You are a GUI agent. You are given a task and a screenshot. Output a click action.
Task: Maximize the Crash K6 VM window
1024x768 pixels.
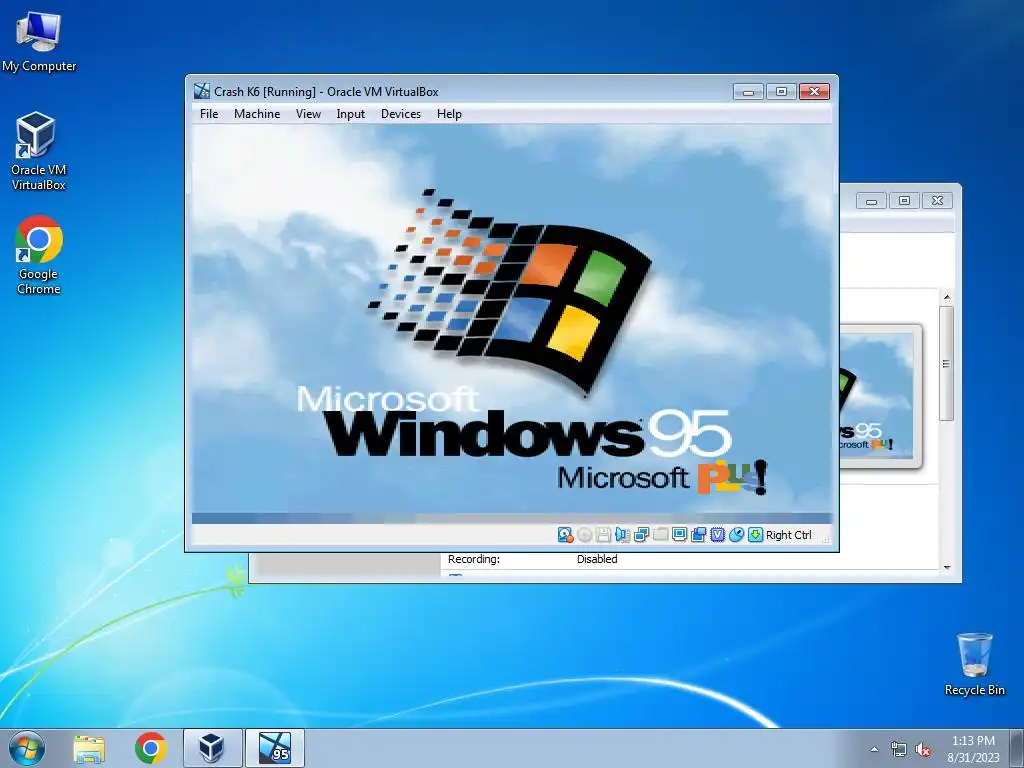coord(781,91)
